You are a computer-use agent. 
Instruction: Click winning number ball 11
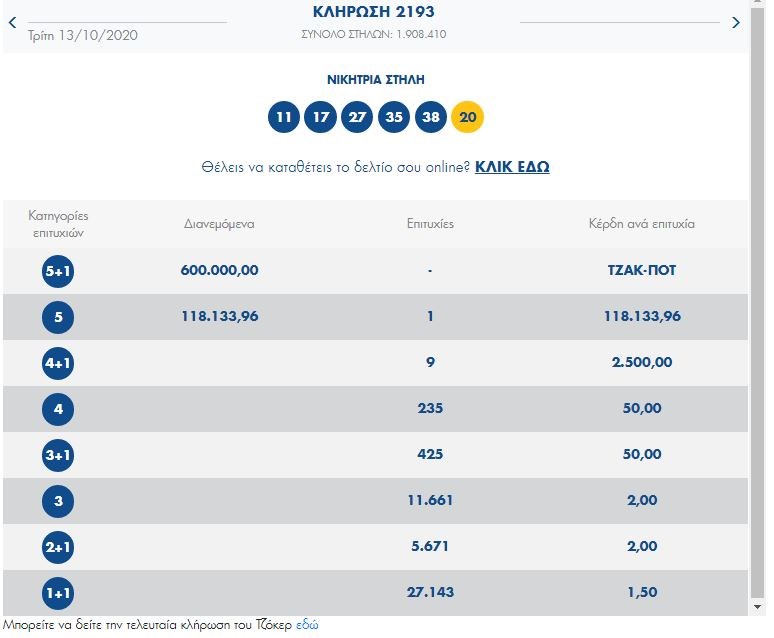pyautogui.click(x=284, y=117)
